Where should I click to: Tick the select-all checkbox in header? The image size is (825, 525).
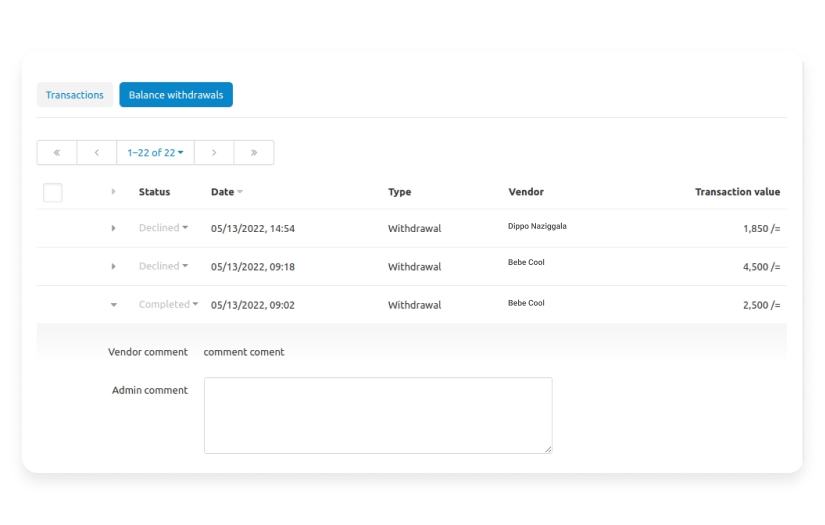[x=53, y=193]
